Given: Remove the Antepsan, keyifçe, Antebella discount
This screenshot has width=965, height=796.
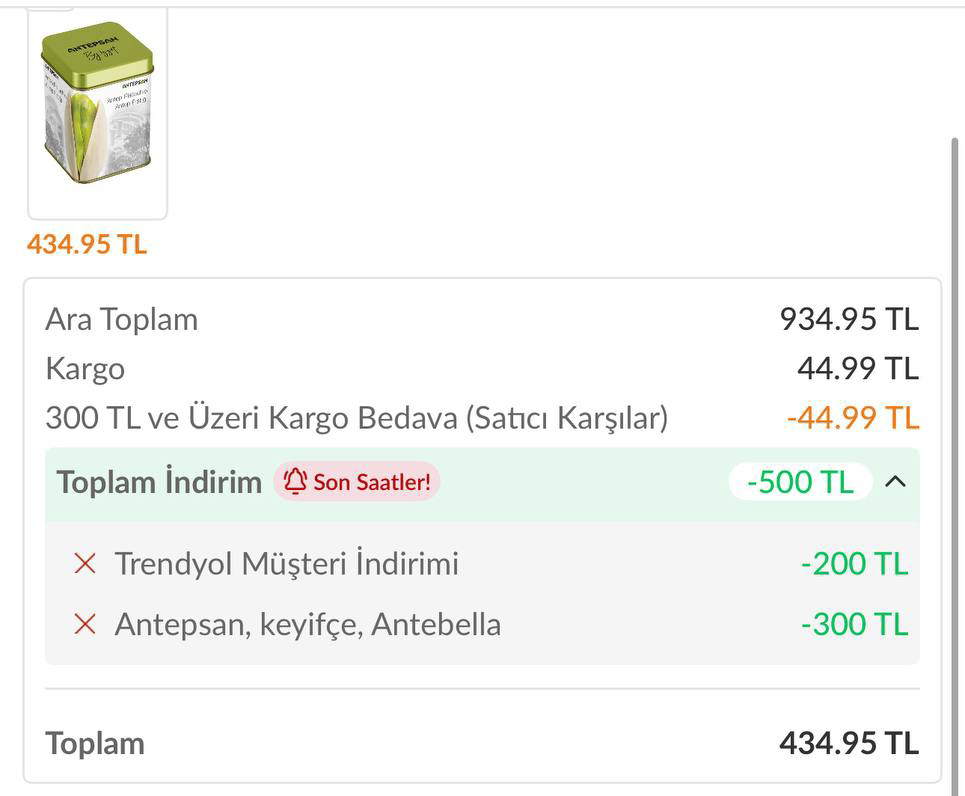Looking at the screenshot, I should pos(85,624).
